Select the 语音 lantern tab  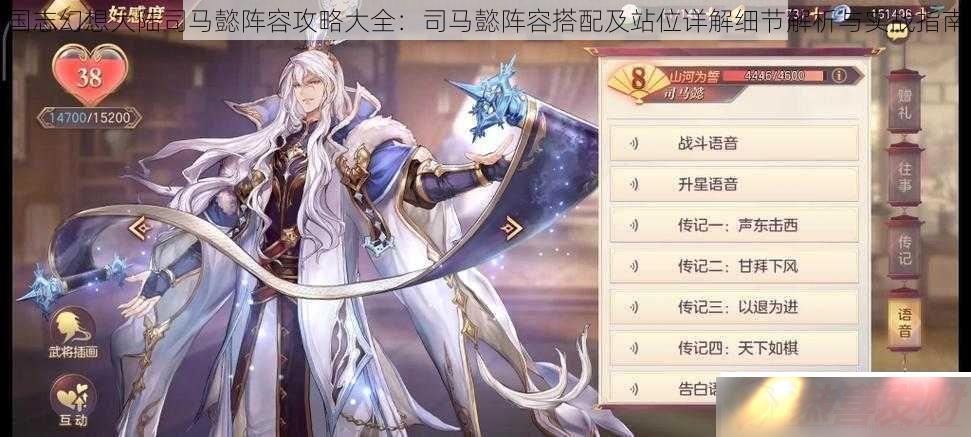(904, 321)
